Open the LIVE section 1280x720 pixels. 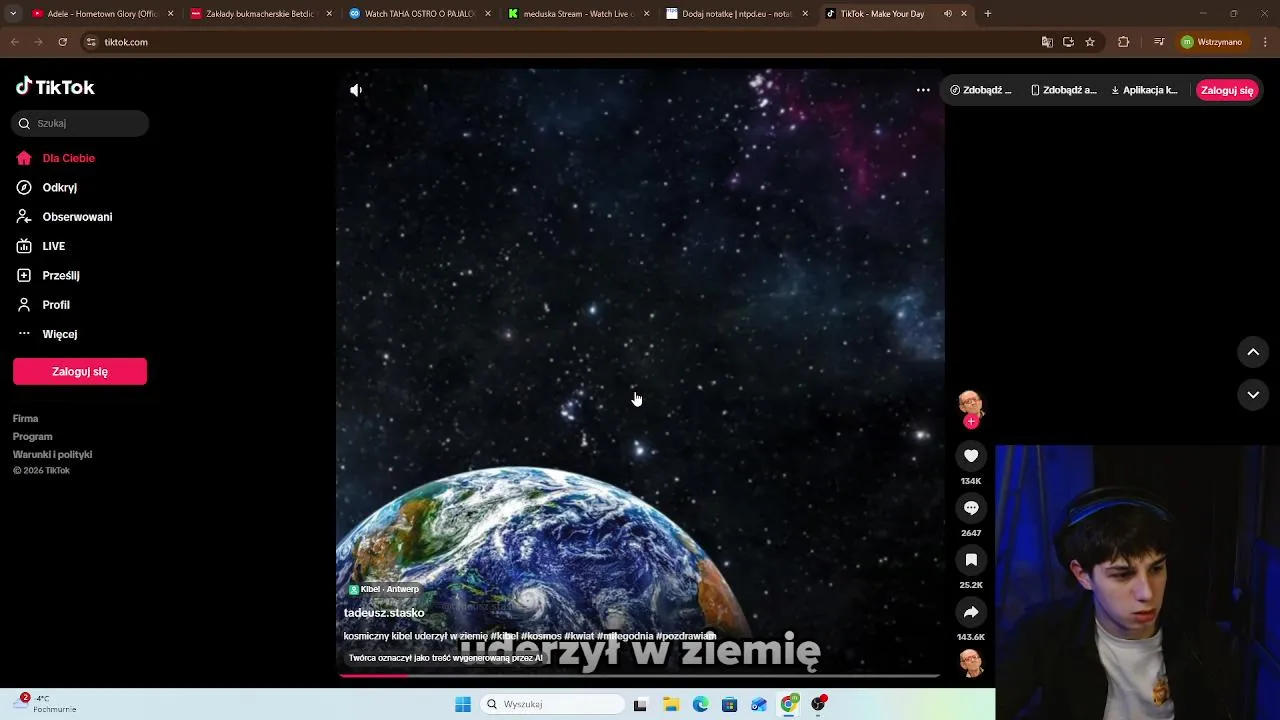pyautogui.click(x=53, y=246)
